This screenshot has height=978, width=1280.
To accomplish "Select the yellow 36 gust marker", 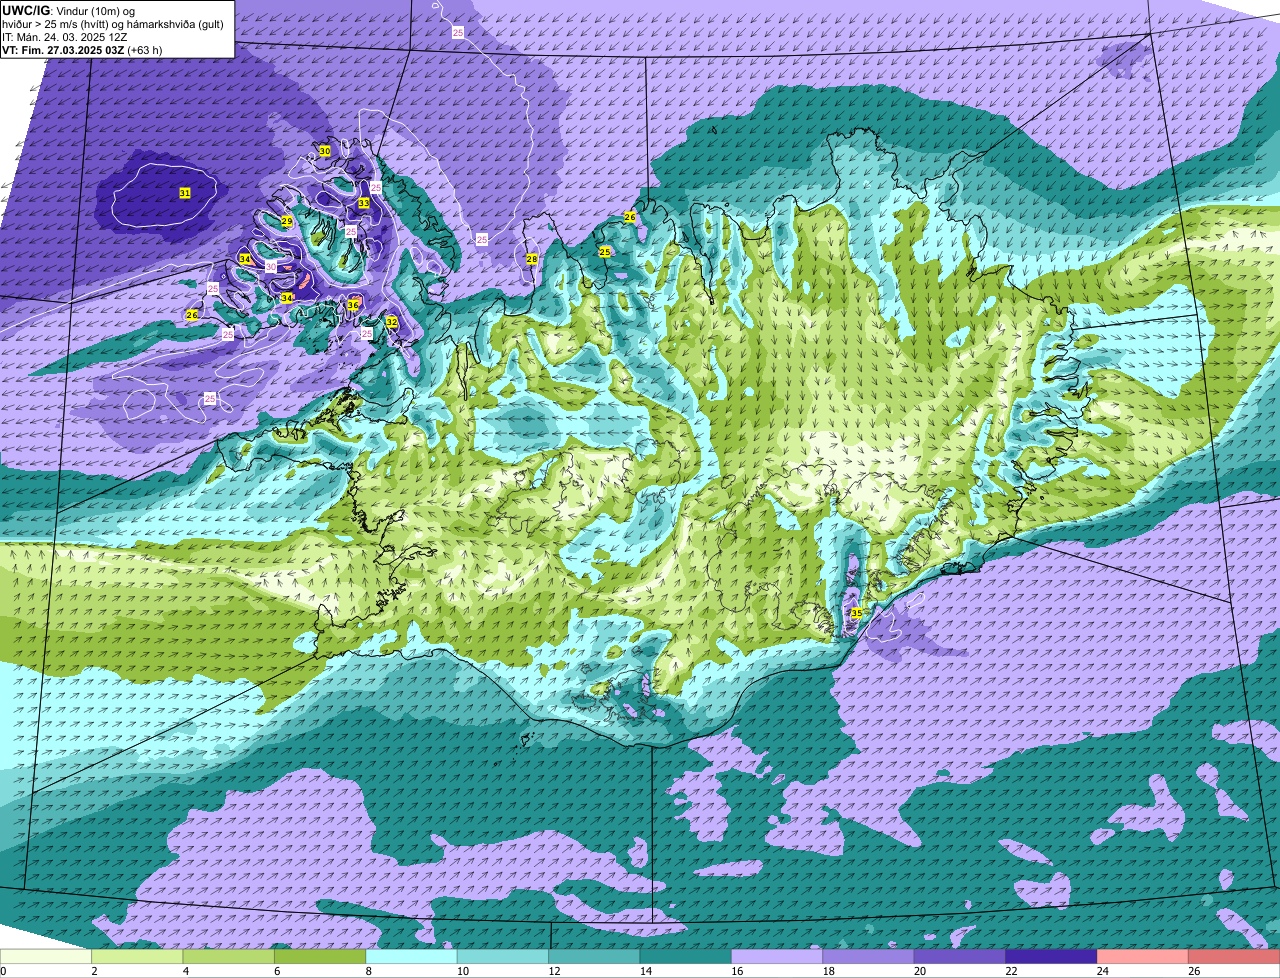I will [353, 305].
